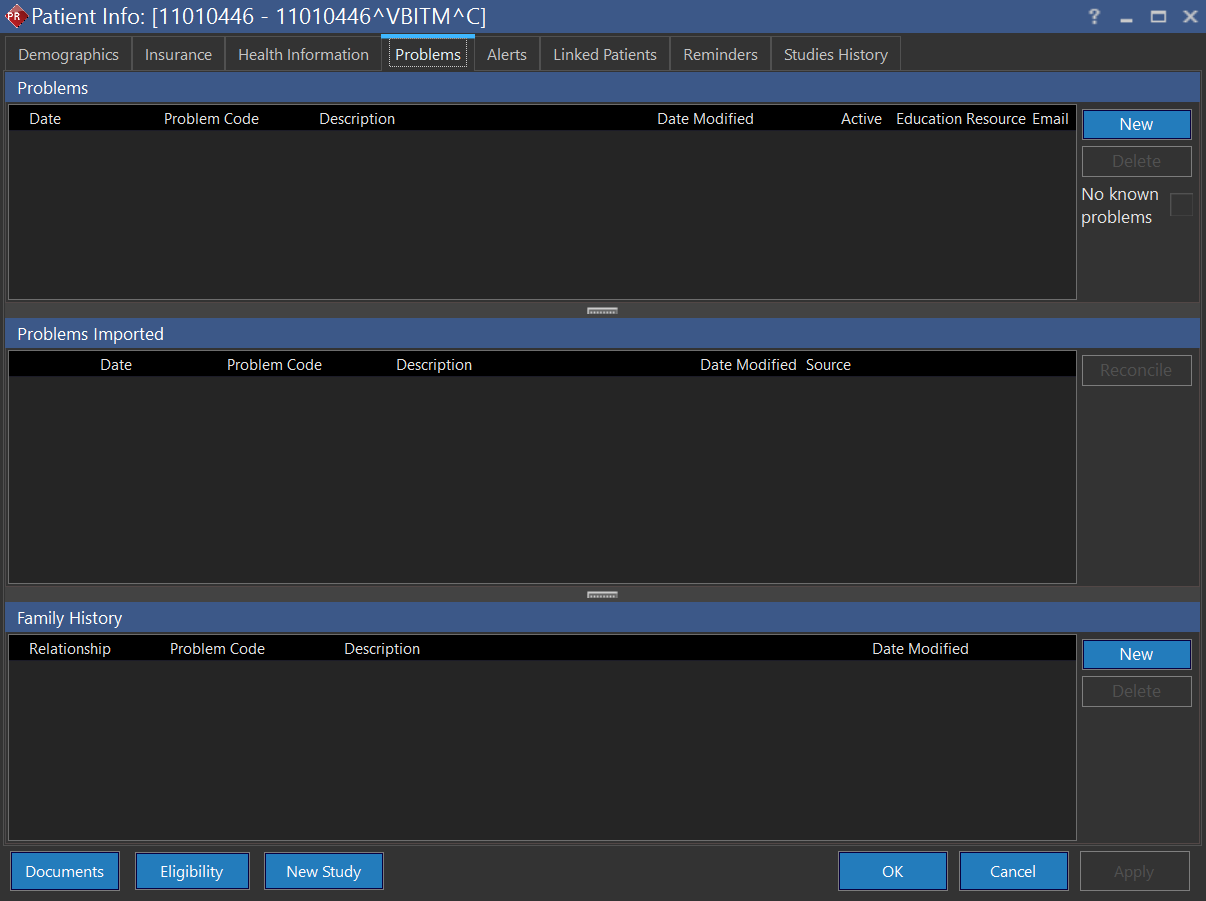Click New in the Family History section
This screenshot has width=1206, height=901.
[x=1136, y=654]
